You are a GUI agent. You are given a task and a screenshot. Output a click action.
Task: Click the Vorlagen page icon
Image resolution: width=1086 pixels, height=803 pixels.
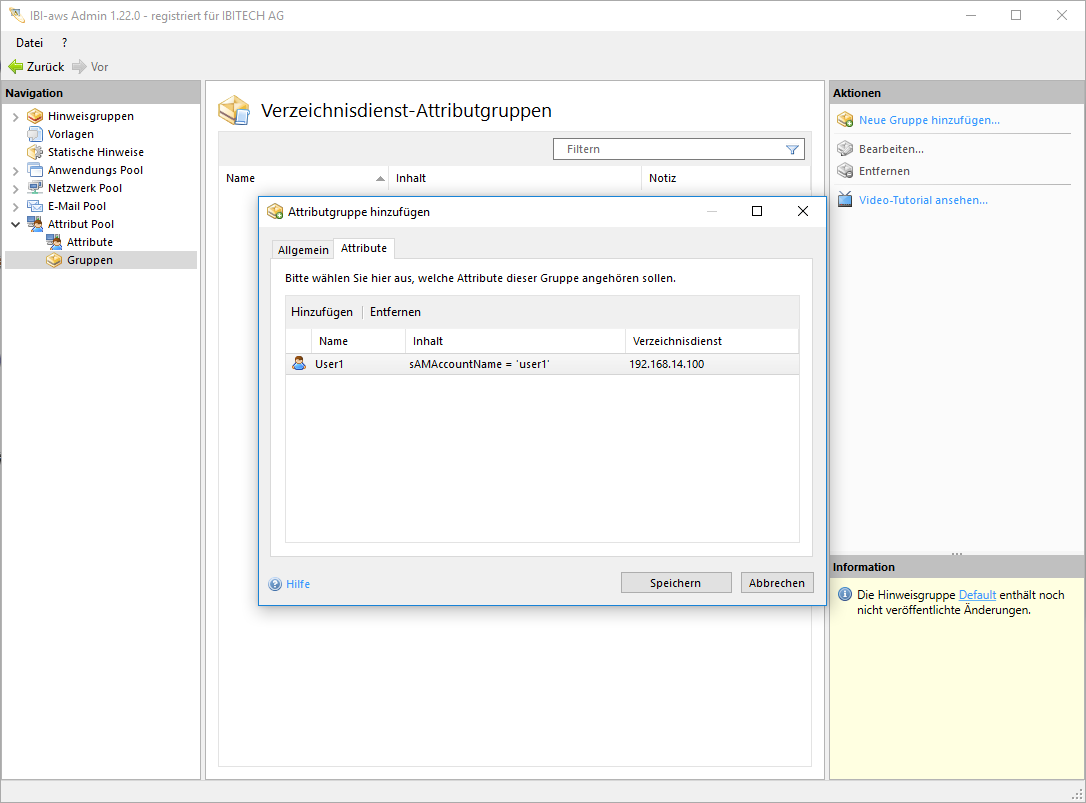tap(35, 134)
